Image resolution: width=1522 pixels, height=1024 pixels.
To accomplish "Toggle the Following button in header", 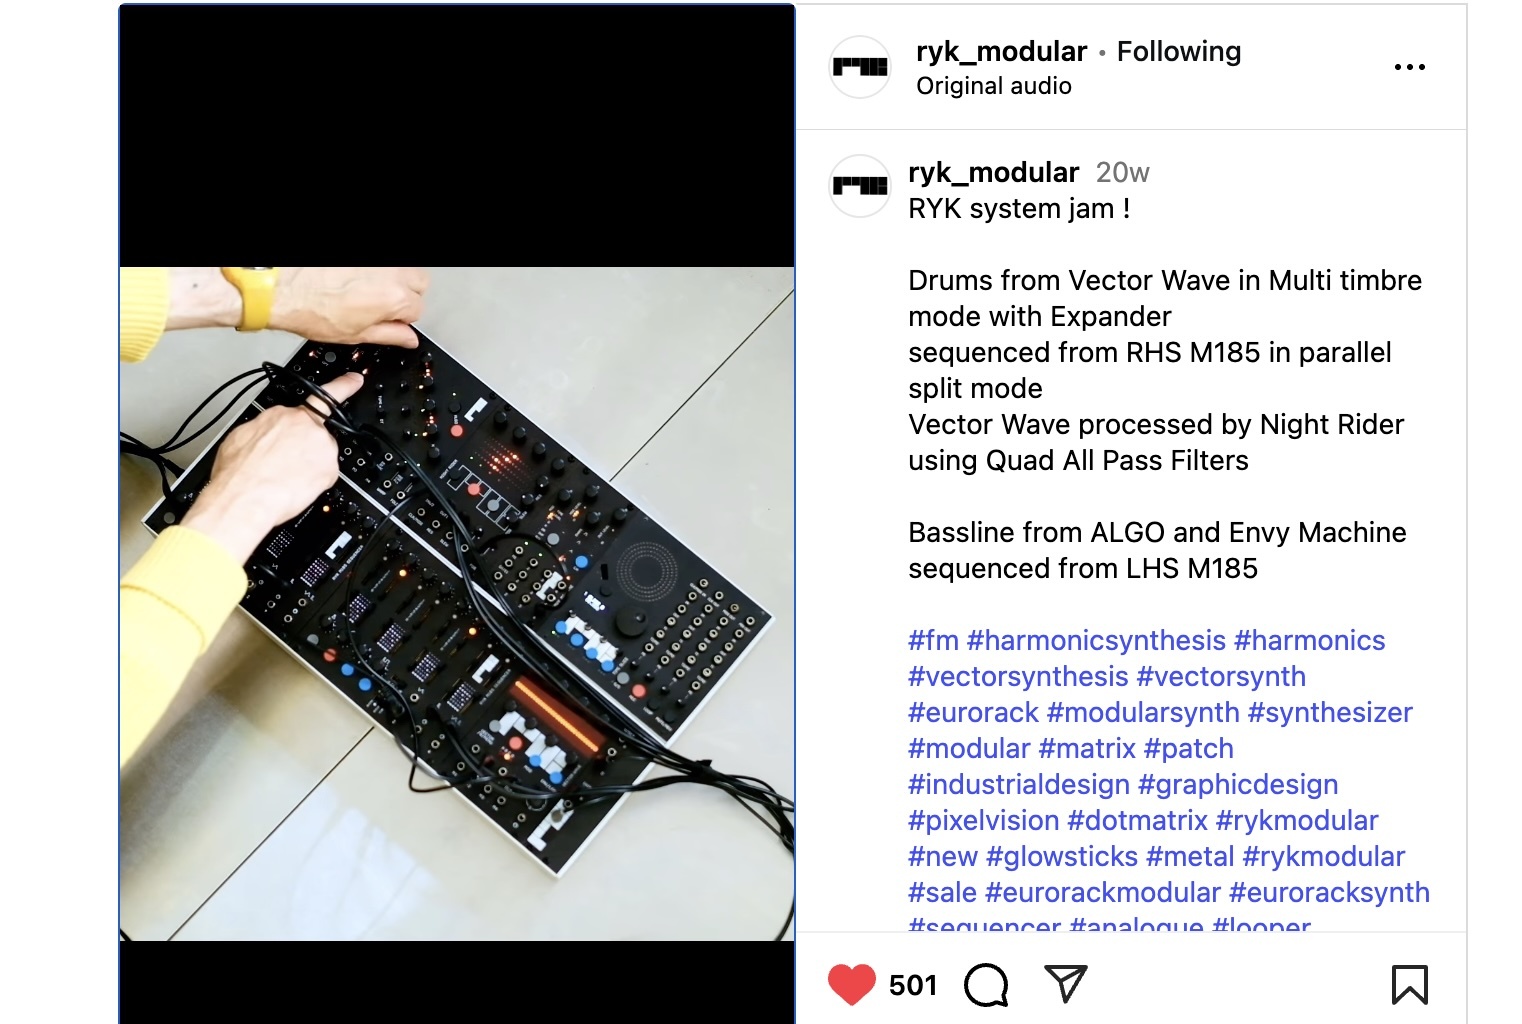I will coord(1178,51).
